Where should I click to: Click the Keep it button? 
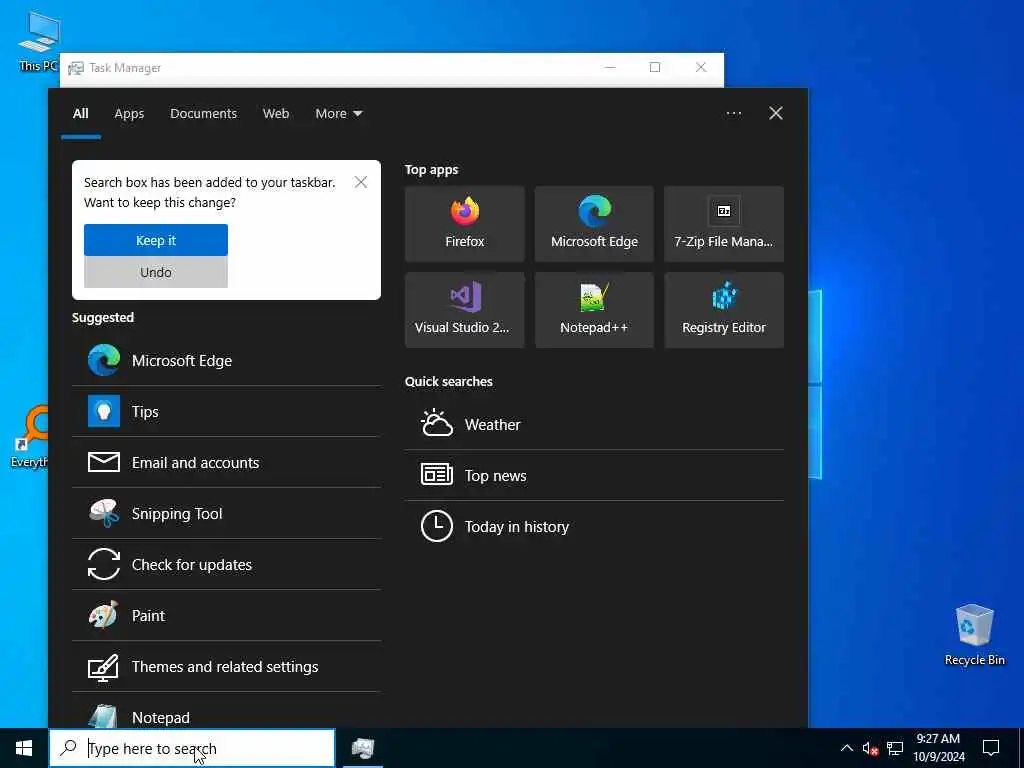(156, 240)
